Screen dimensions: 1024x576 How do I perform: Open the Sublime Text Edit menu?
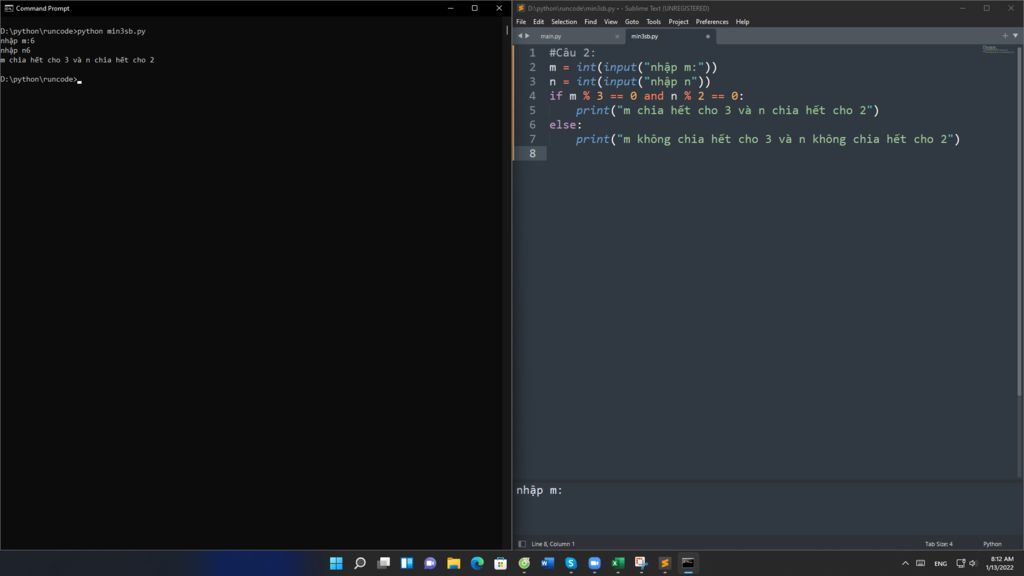coord(538,22)
